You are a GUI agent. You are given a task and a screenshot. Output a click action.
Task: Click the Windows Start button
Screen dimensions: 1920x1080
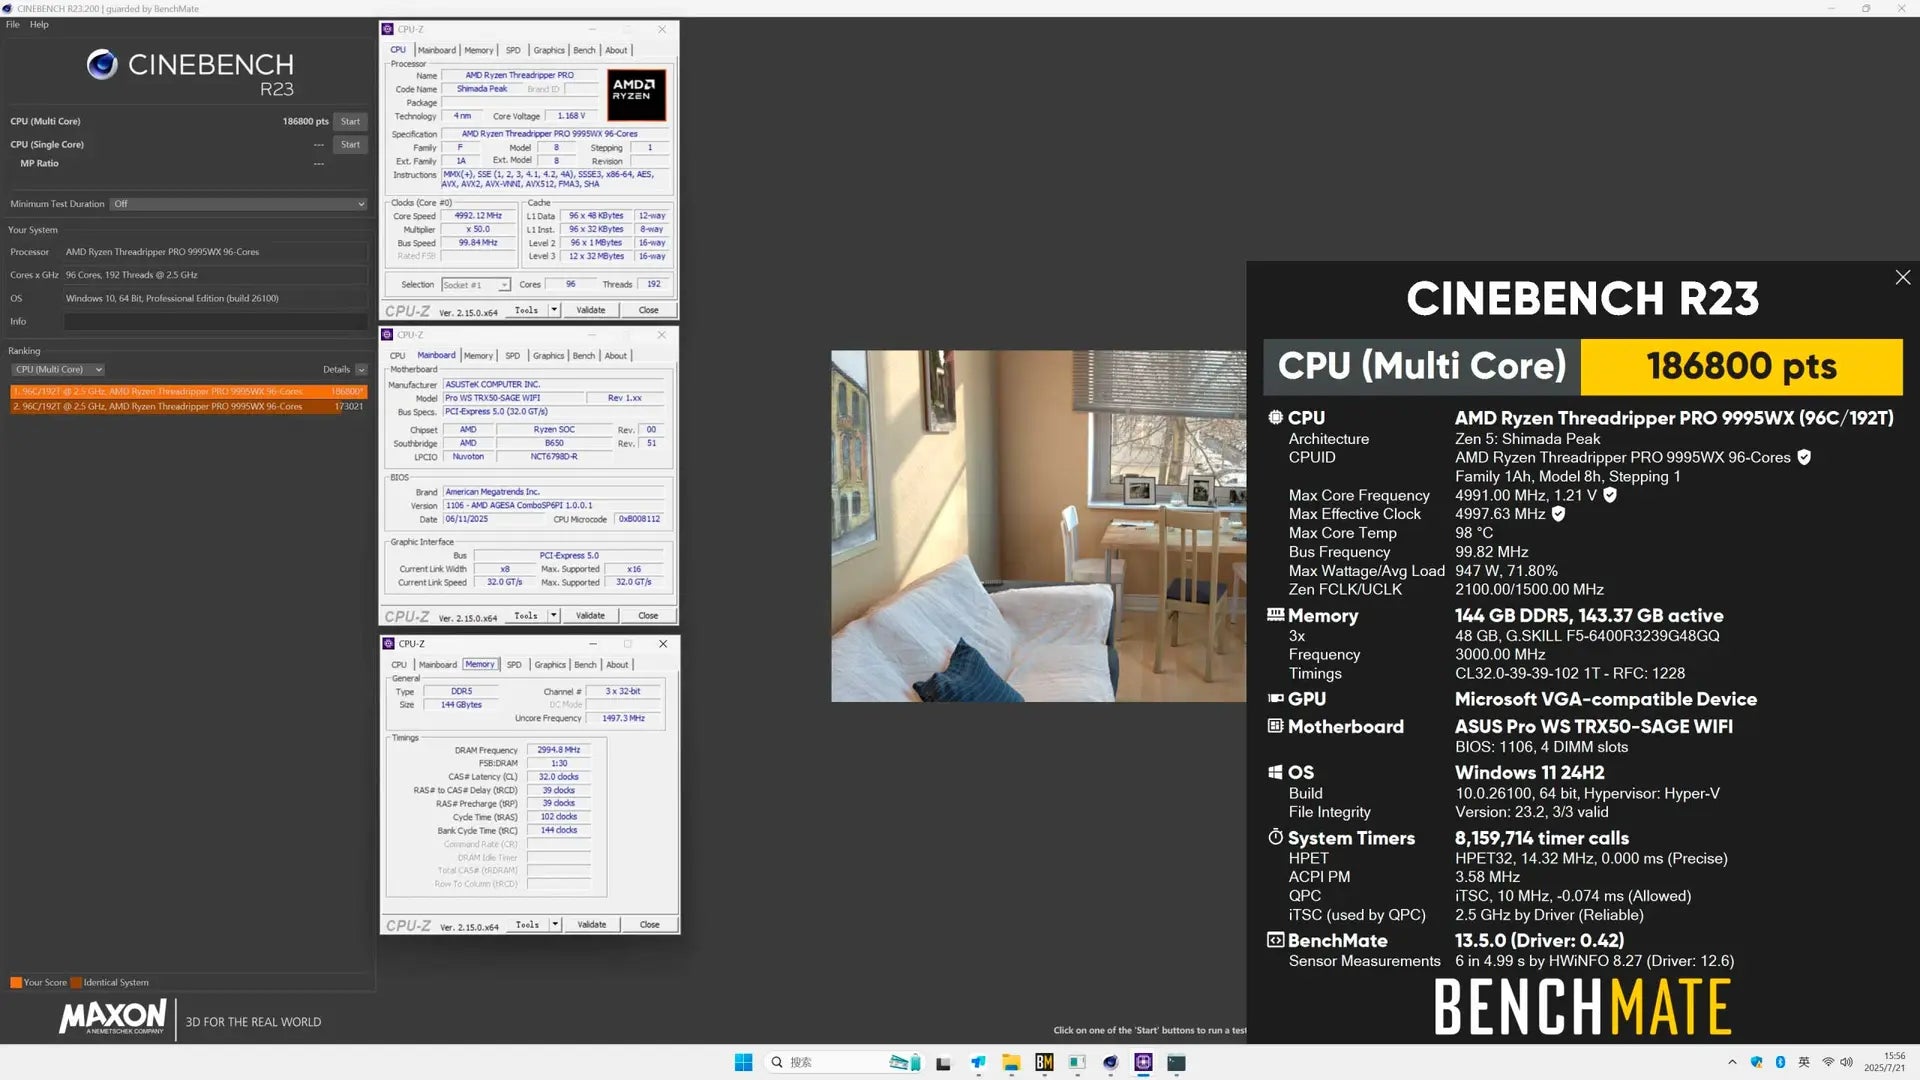744,1062
